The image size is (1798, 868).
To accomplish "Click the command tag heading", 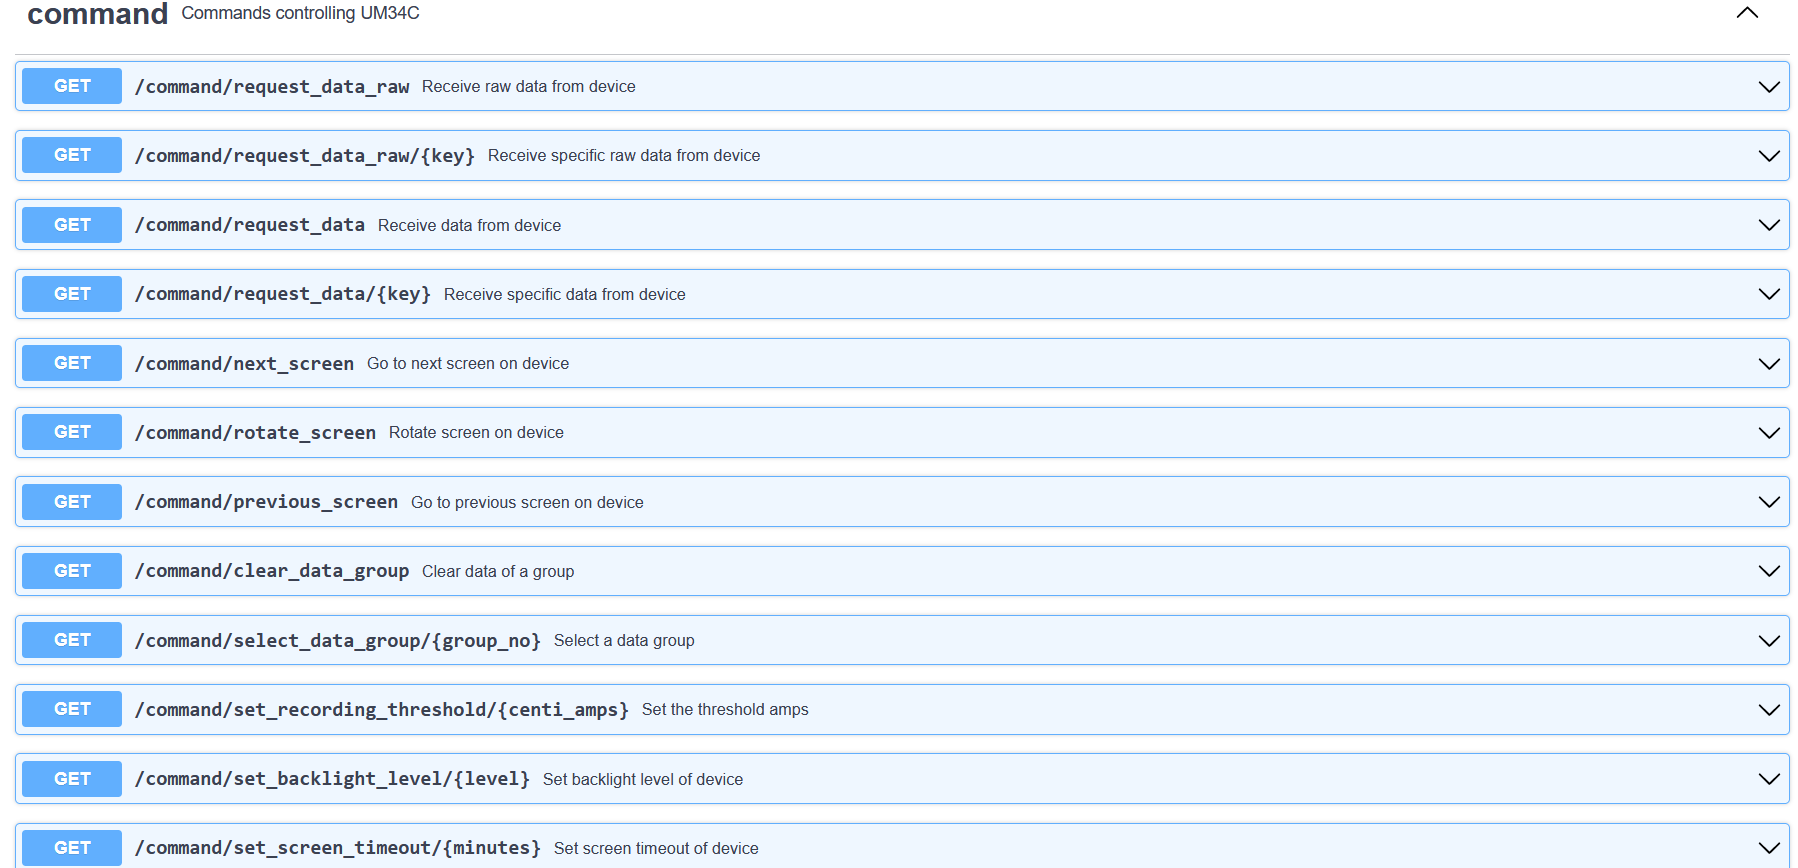I will coord(97,13).
